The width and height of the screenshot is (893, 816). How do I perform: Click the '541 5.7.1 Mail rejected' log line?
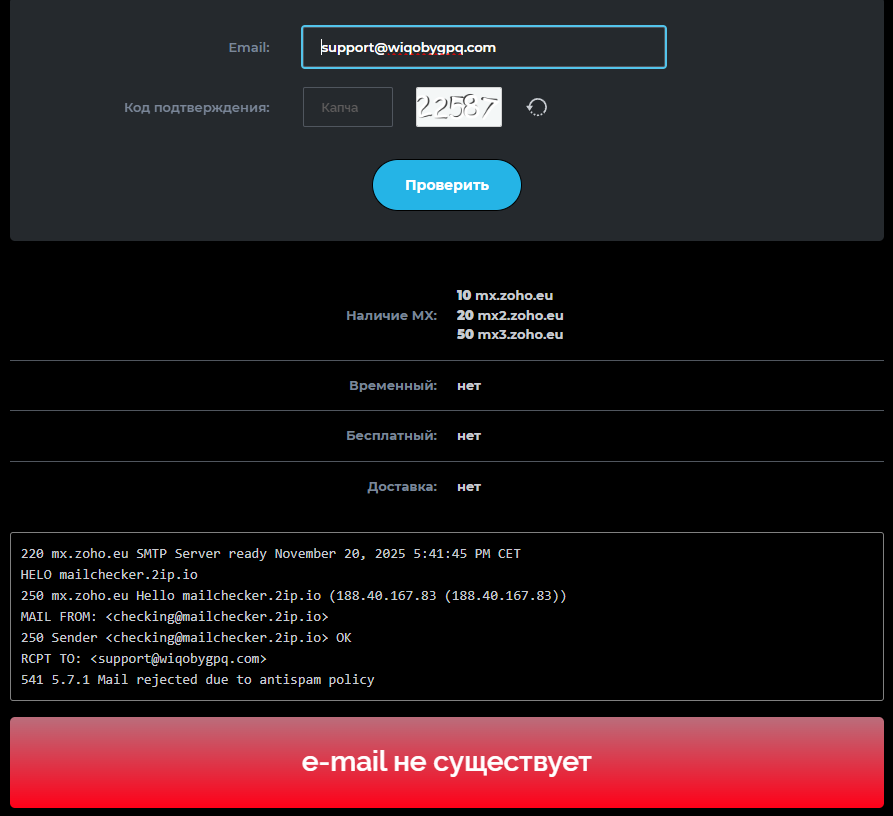tap(196, 679)
